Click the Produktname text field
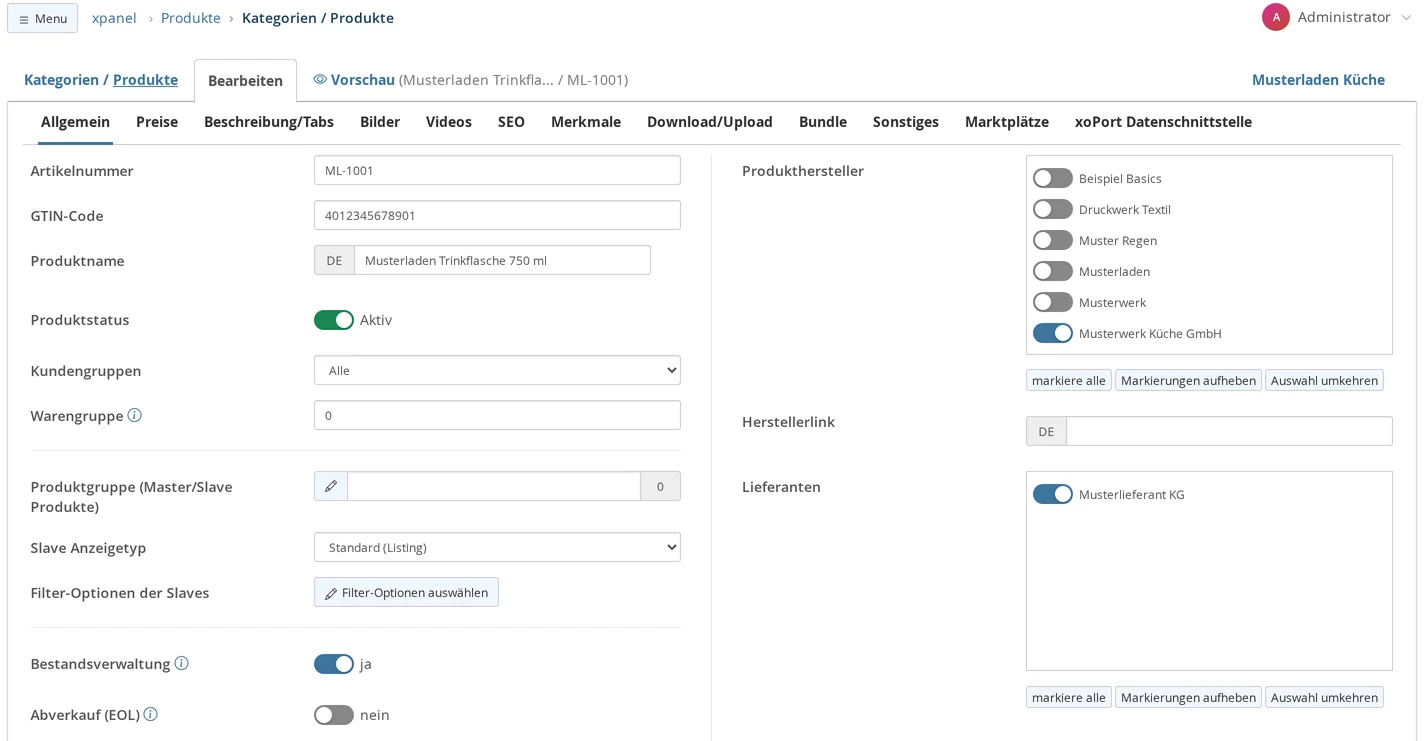 (502, 260)
